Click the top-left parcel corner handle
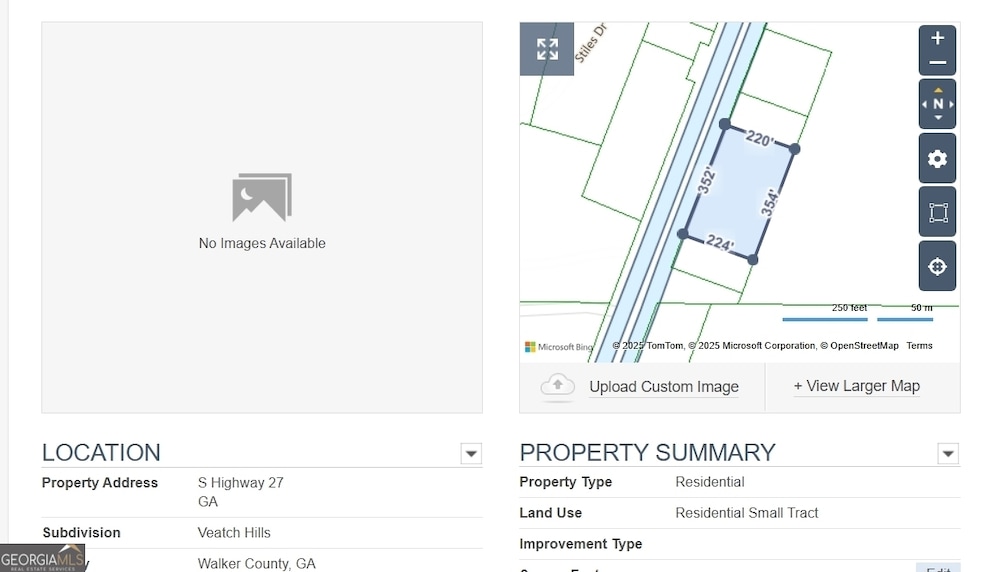Viewport: 984px width, 572px height. click(x=724, y=124)
